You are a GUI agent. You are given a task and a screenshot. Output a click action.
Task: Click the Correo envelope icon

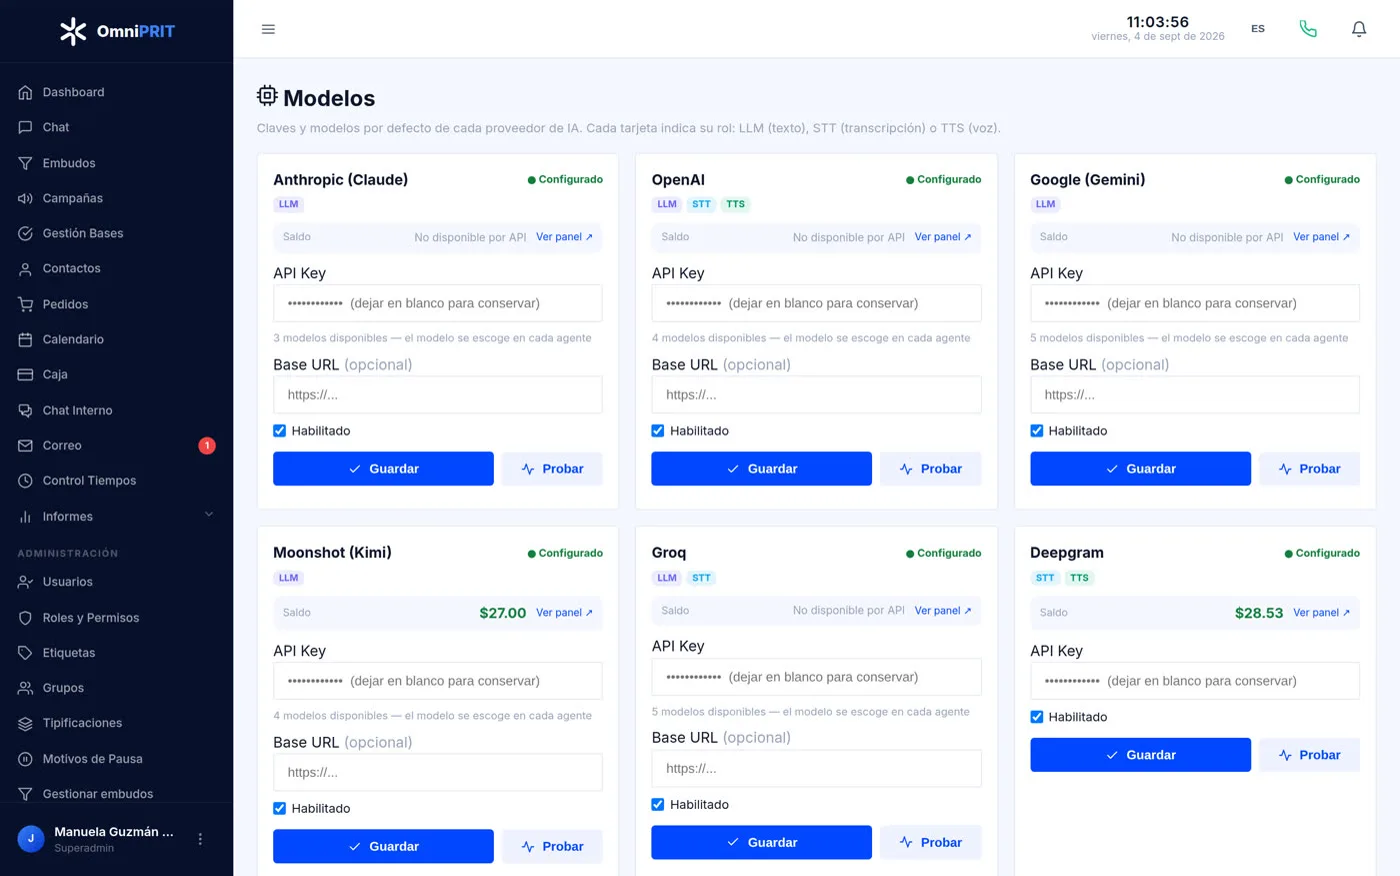(x=26, y=445)
